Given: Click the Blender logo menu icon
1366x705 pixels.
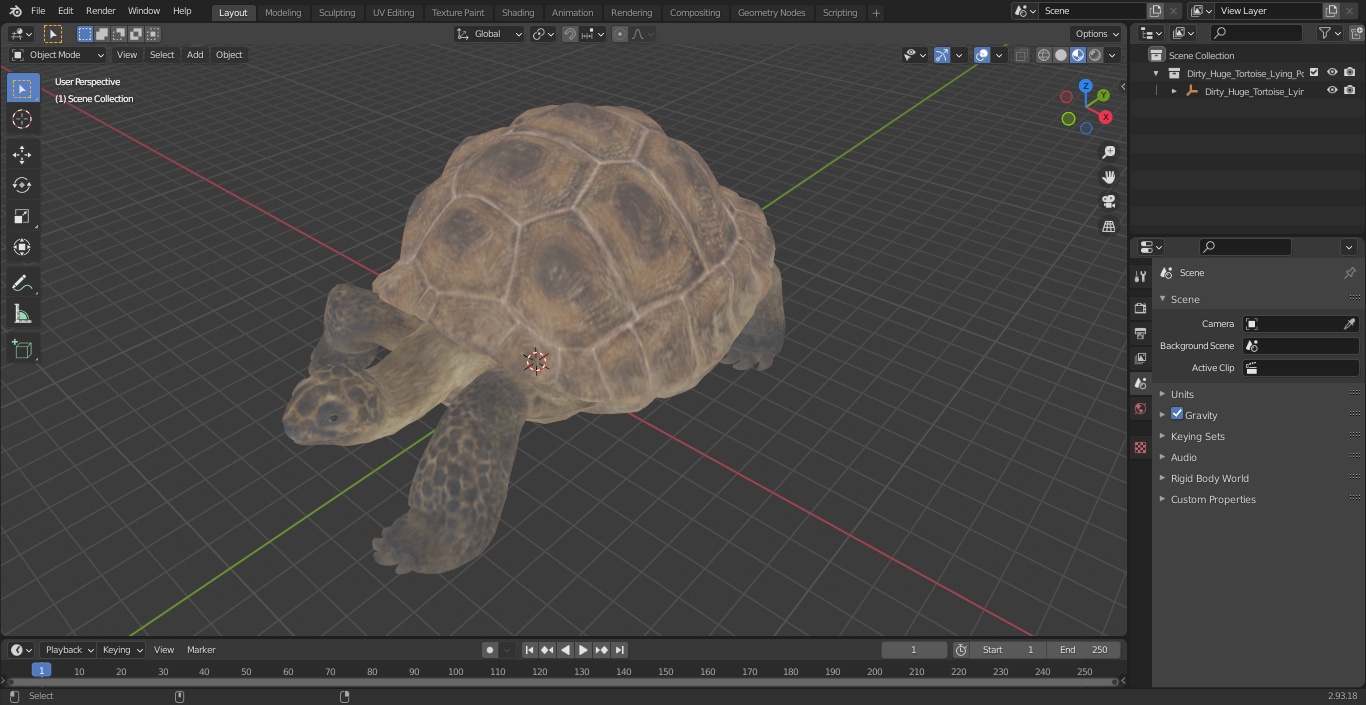Looking at the screenshot, I should (14, 11).
